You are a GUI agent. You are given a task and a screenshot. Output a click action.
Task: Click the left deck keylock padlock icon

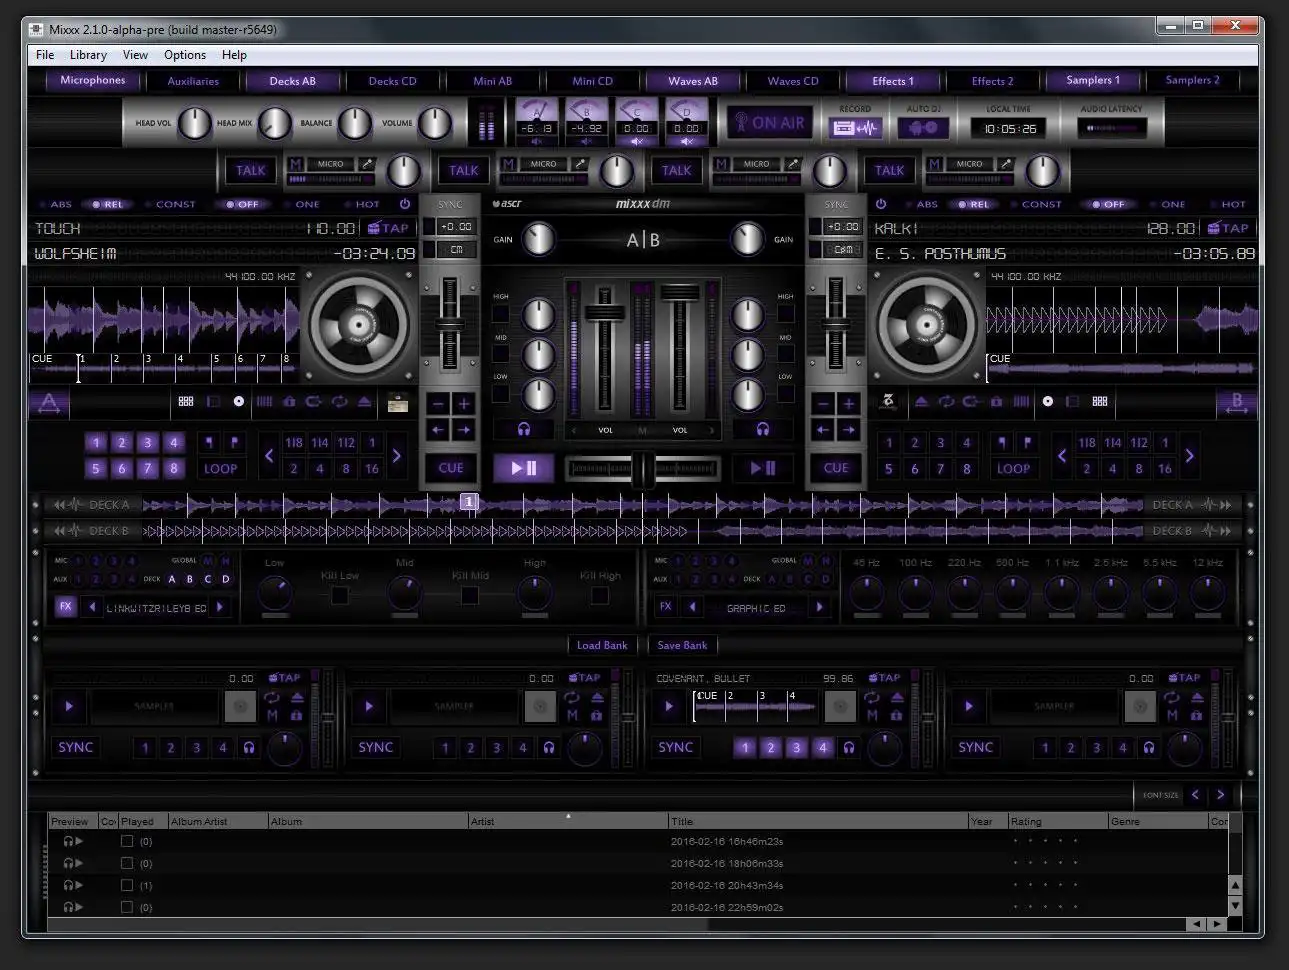[289, 402]
